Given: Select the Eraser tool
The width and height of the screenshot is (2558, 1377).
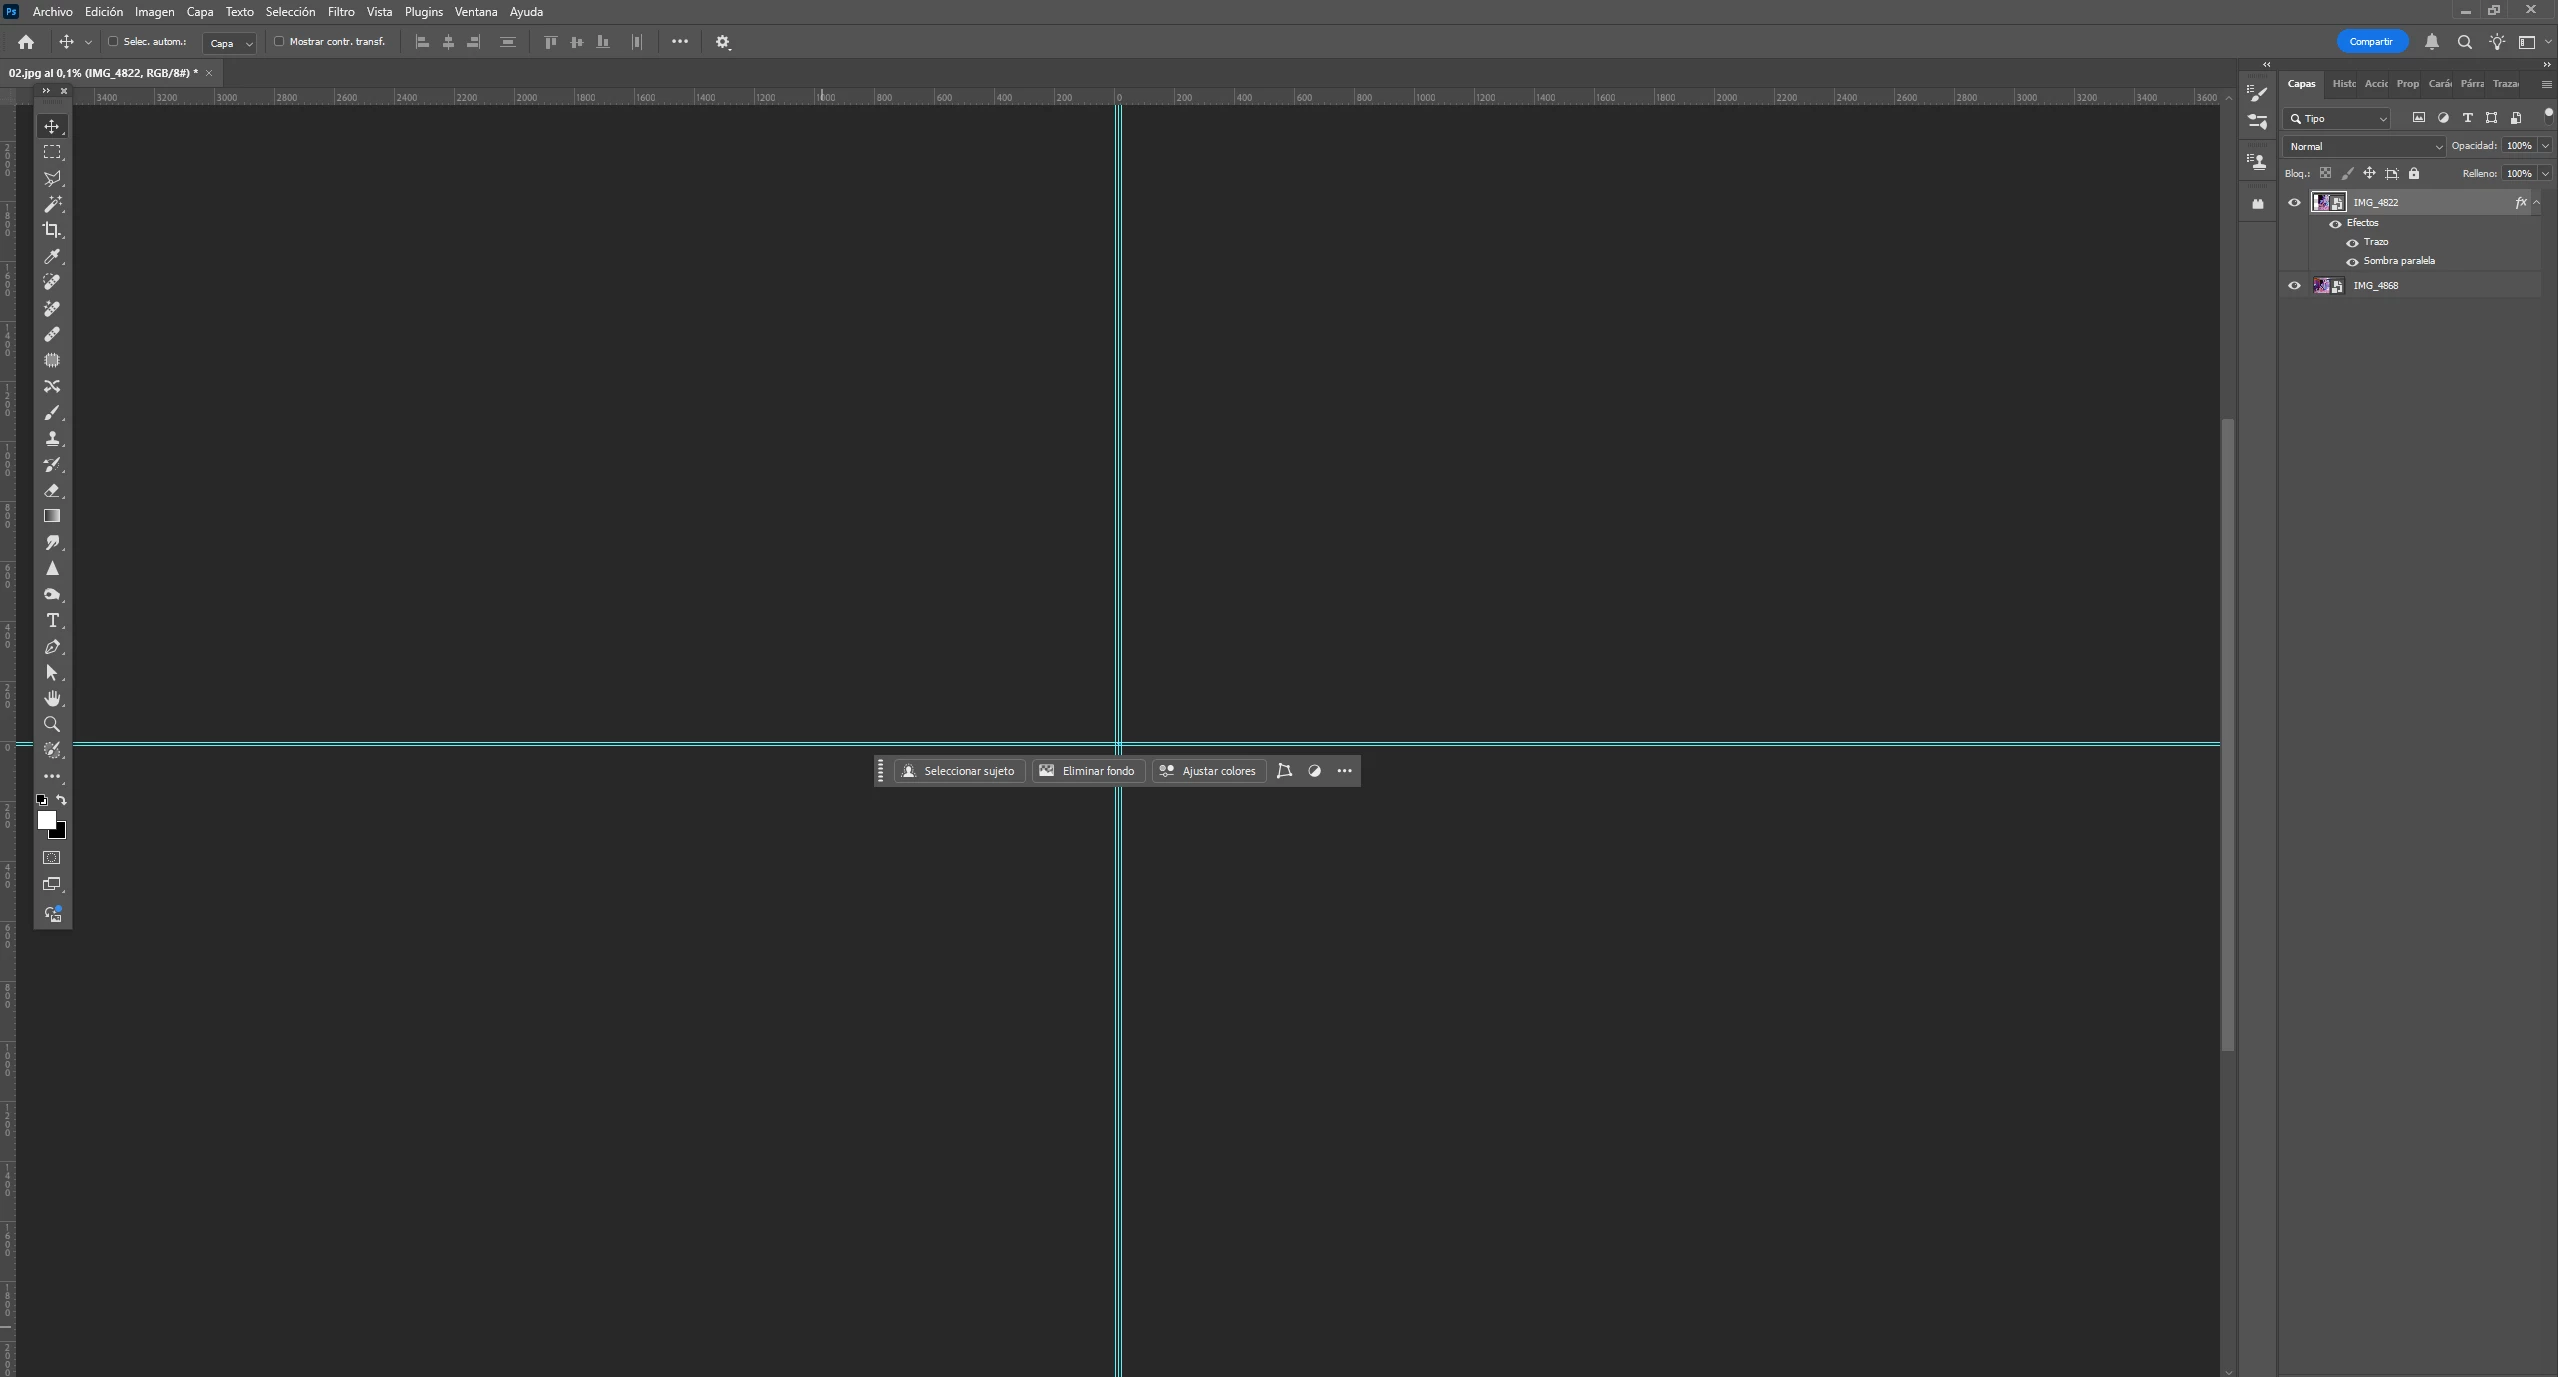Looking at the screenshot, I should [52, 491].
